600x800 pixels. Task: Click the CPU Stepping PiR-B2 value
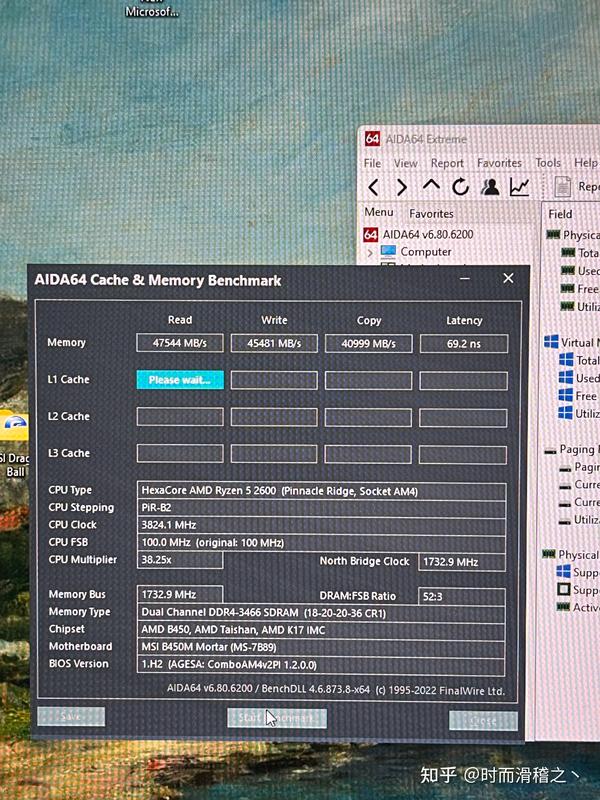click(x=321, y=508)
